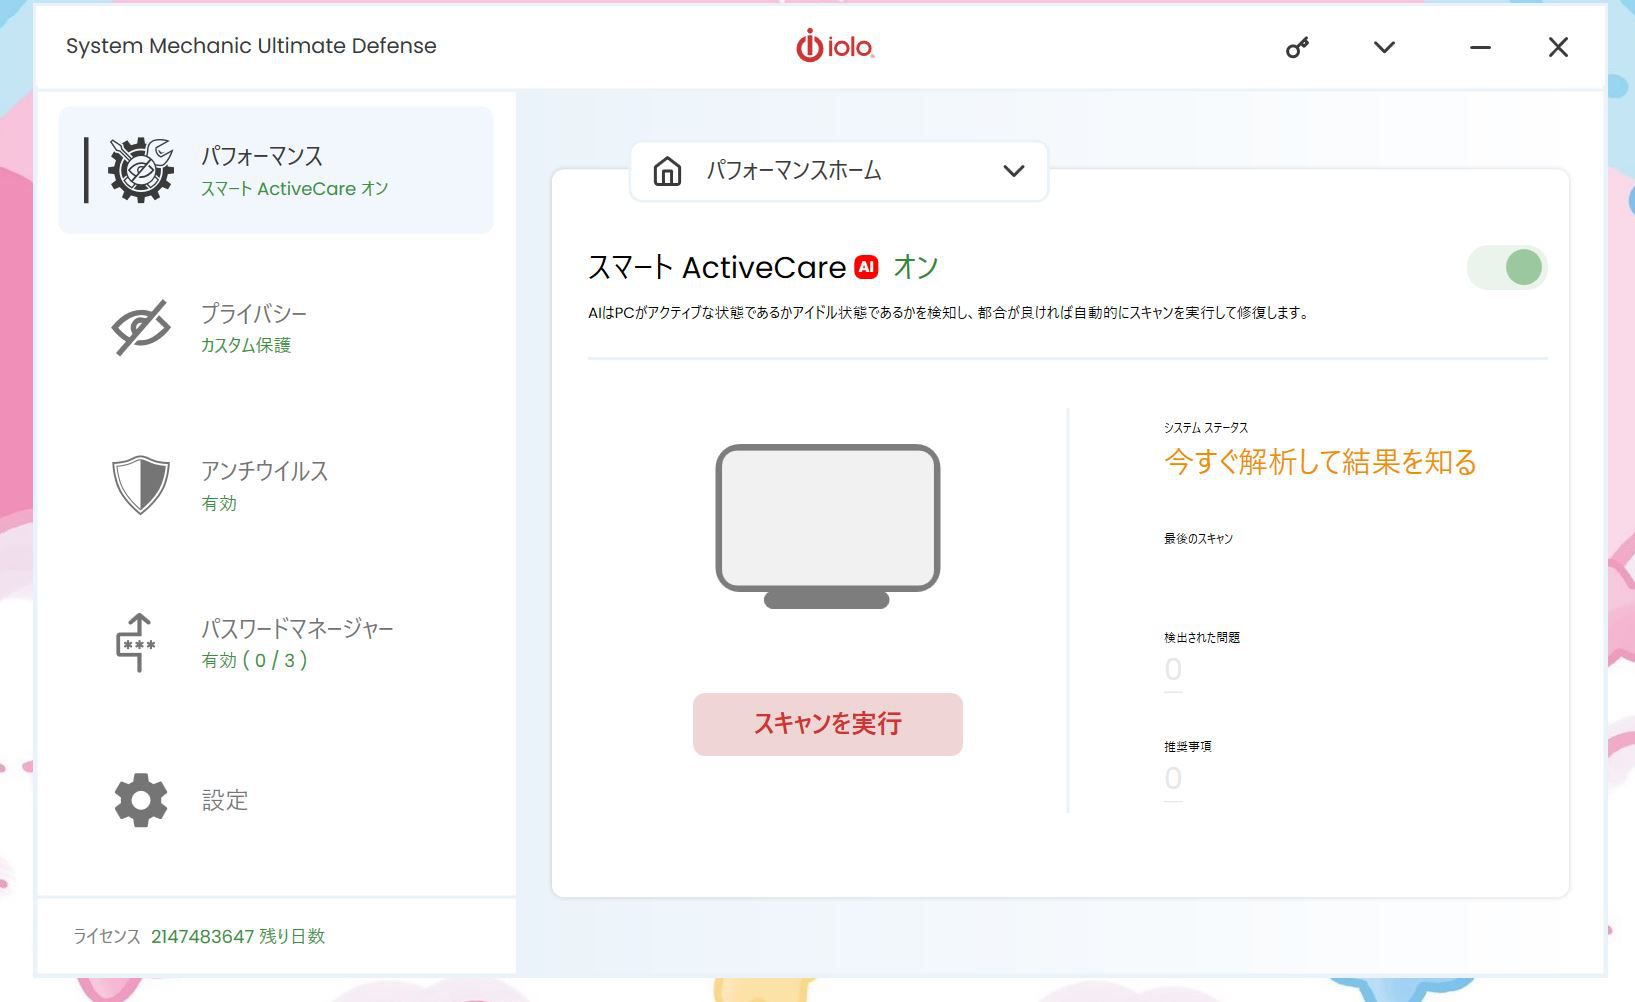Open the chevron menu in the title bar
This screenshot has width=1635, height=1002.
1384,46
